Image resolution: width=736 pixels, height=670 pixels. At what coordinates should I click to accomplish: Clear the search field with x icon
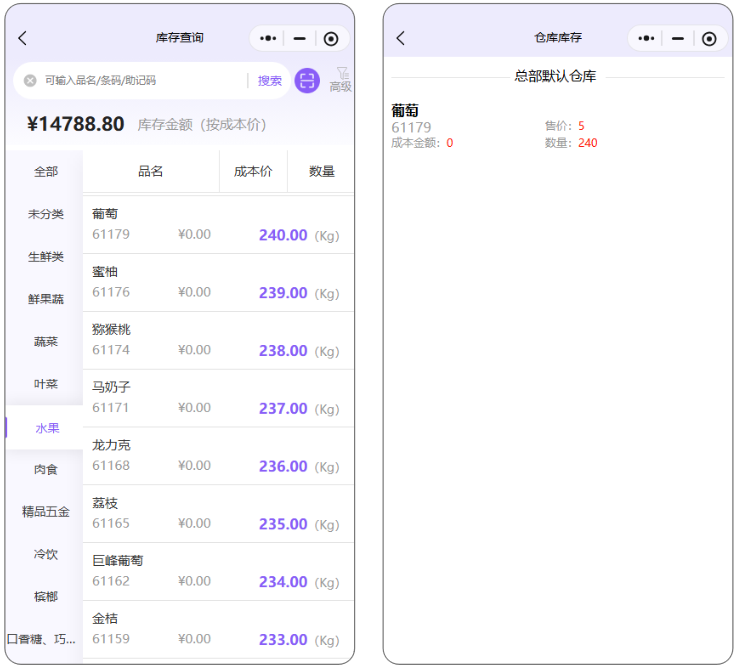tap(30, 81)
